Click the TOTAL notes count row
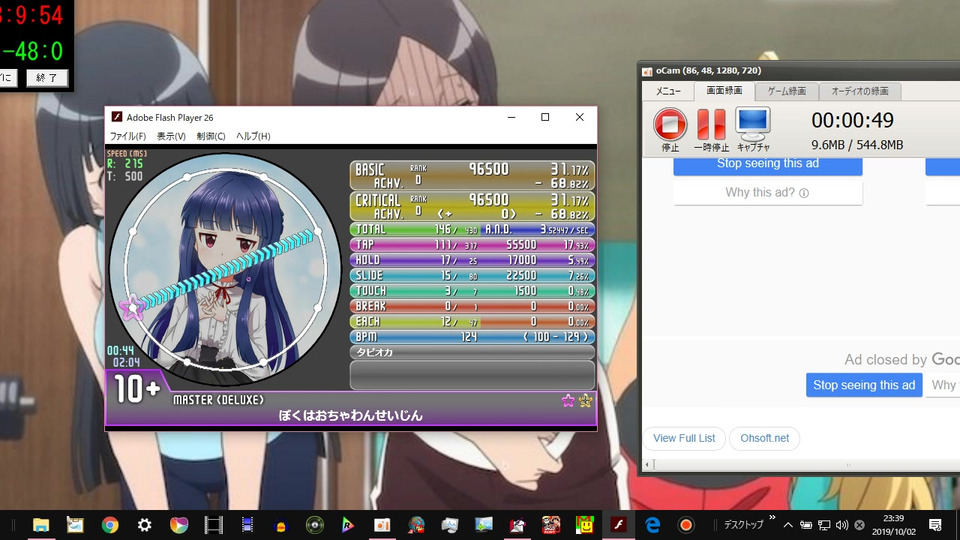Image resolution: width=960 pixels, height=540 pixels. click(x=472, y=230)
